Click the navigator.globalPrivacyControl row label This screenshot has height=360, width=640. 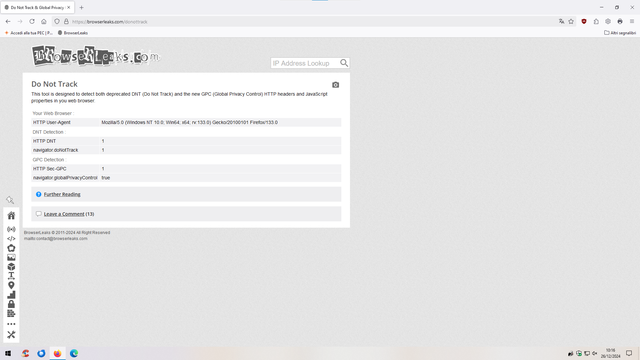point(65,178)
